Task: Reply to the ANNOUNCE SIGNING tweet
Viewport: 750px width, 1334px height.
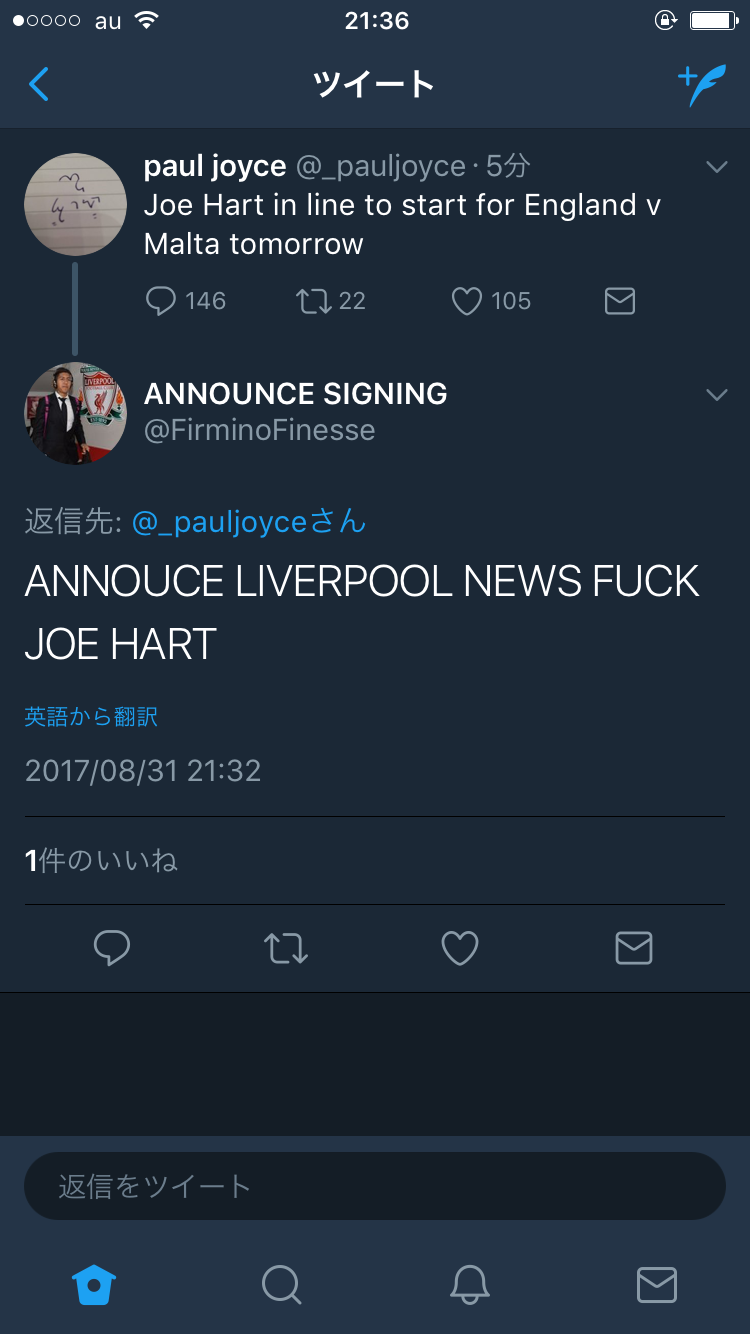Action: (112, 948)
